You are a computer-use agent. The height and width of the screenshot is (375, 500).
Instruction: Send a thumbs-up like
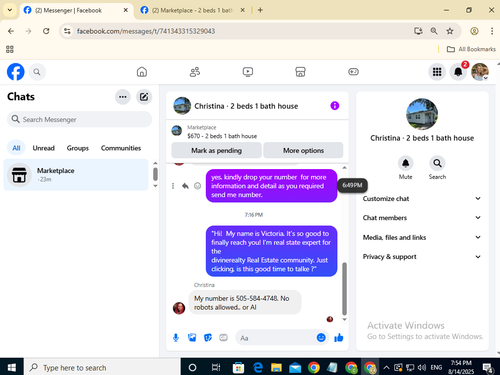339,338
